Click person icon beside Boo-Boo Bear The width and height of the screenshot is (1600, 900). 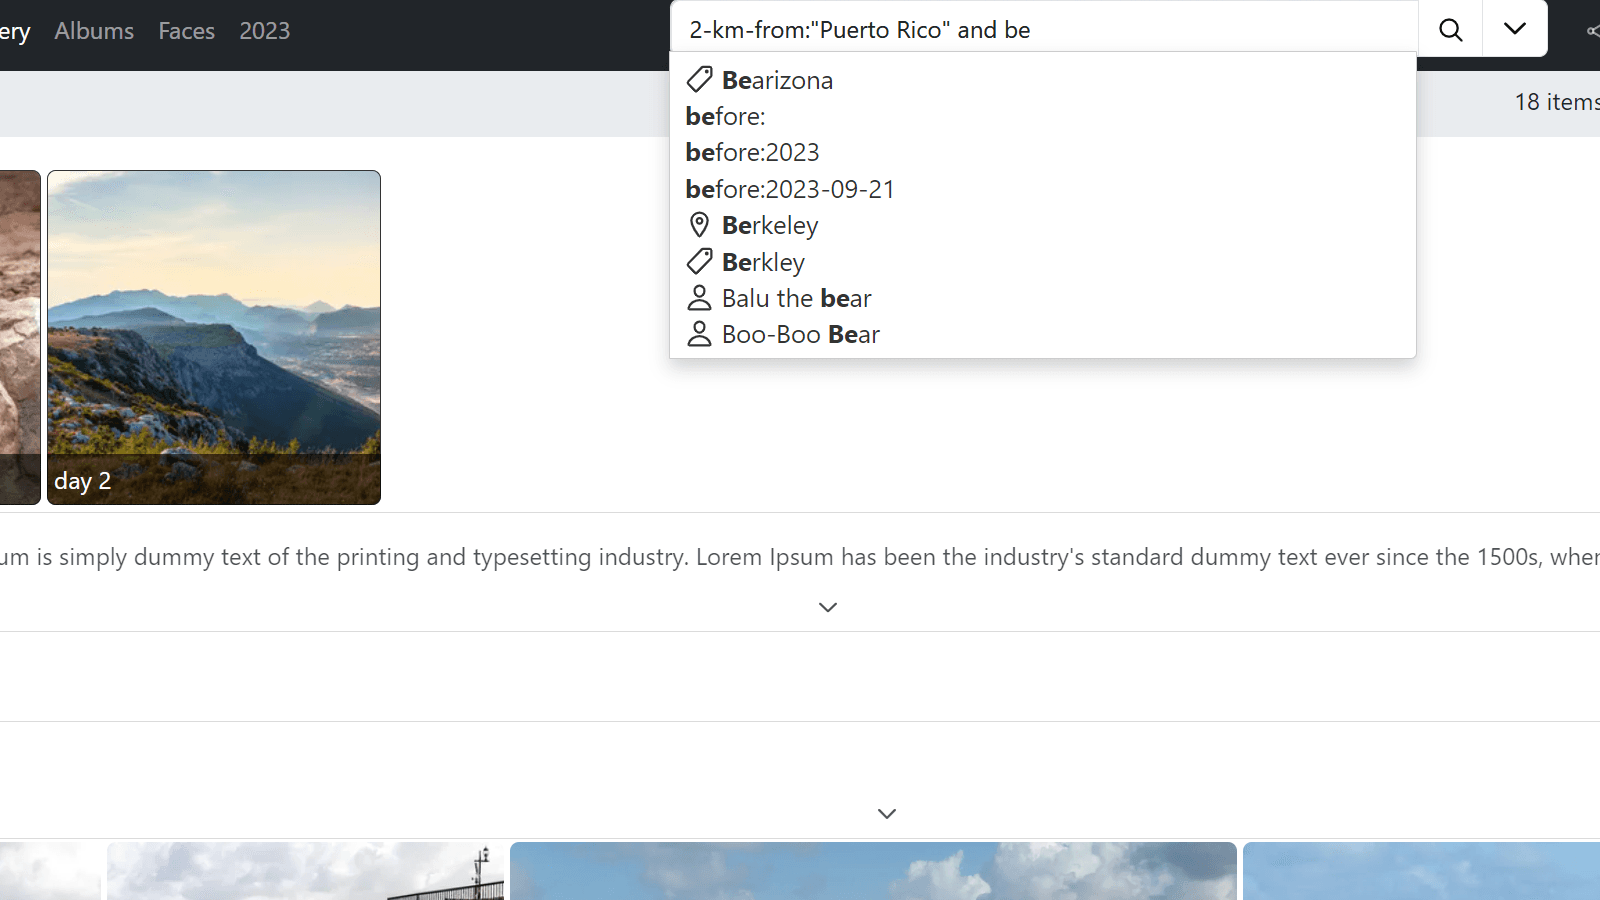click(700, 334)
